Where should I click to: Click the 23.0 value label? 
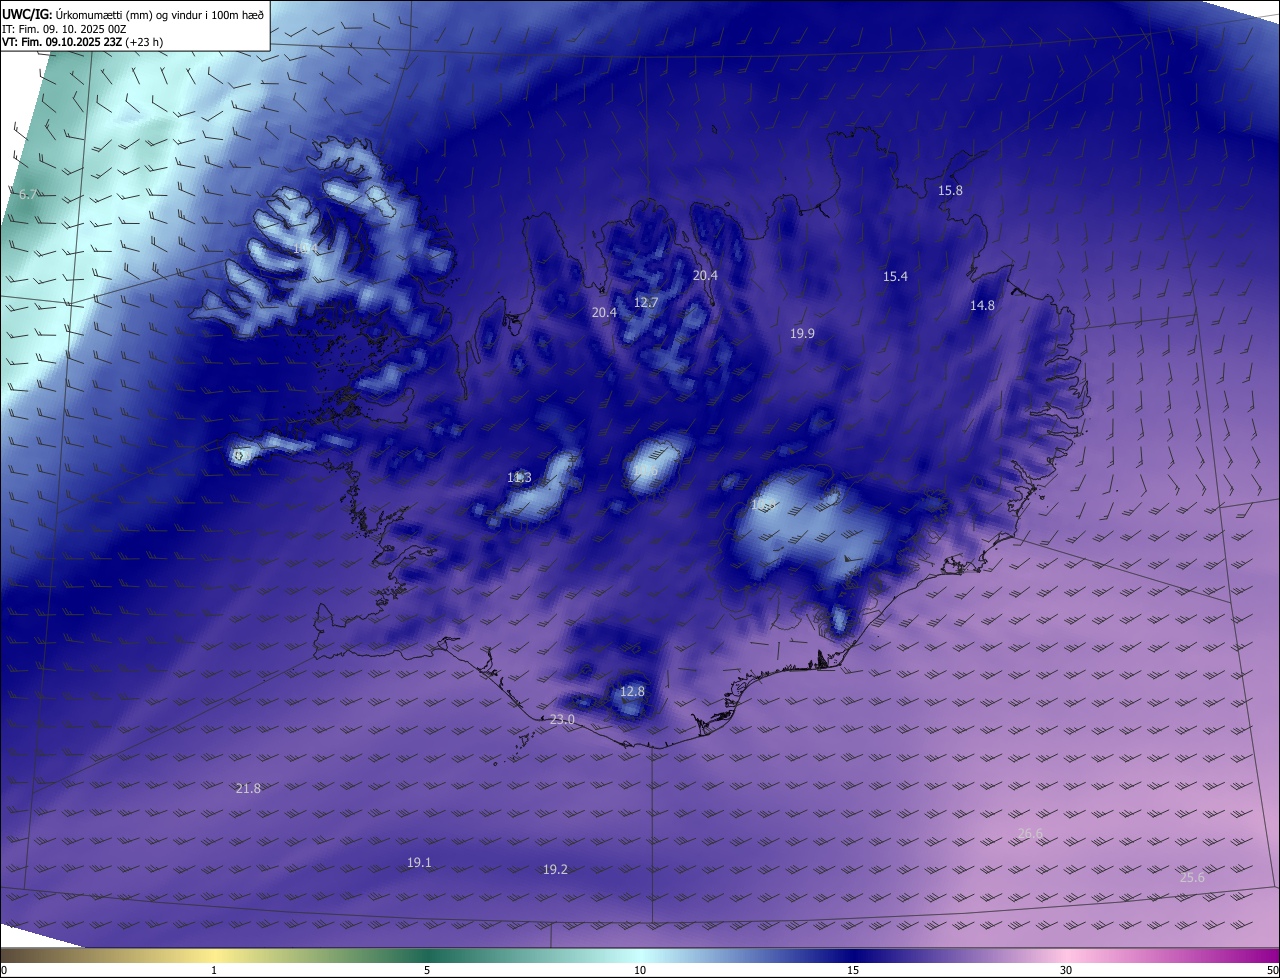click(562, 719)
